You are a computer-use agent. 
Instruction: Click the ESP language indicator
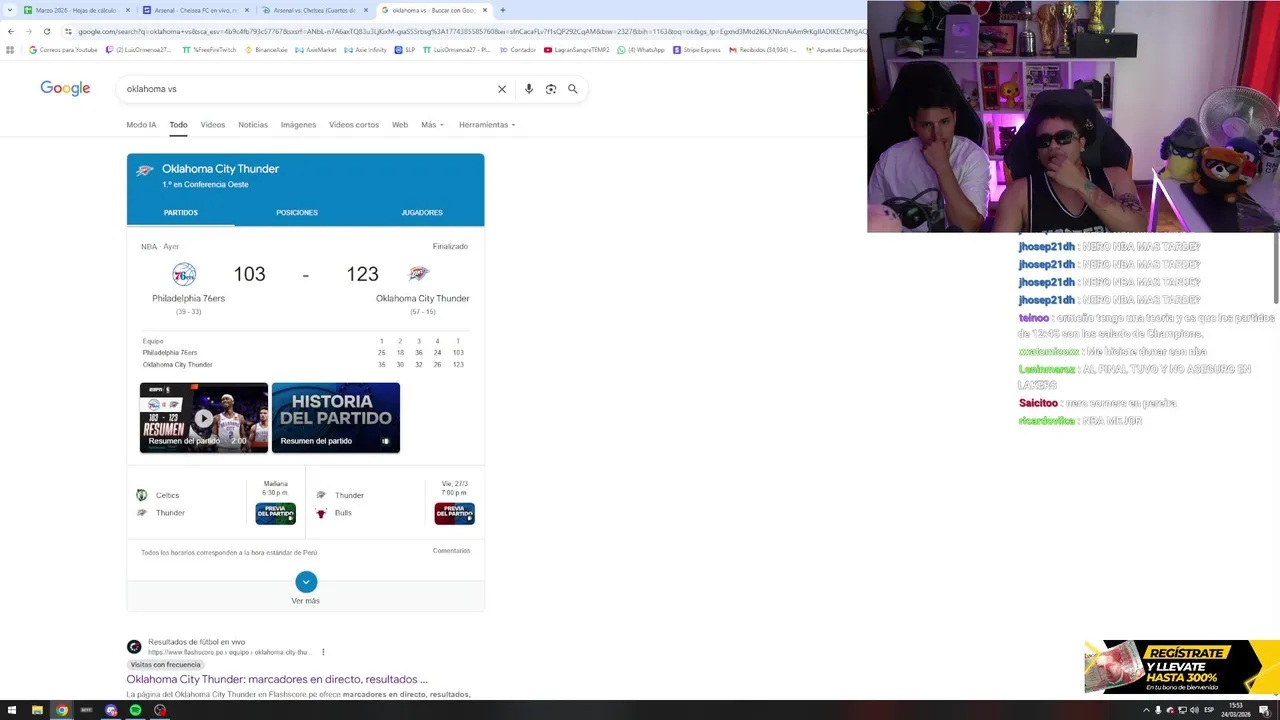point(1209,710)
